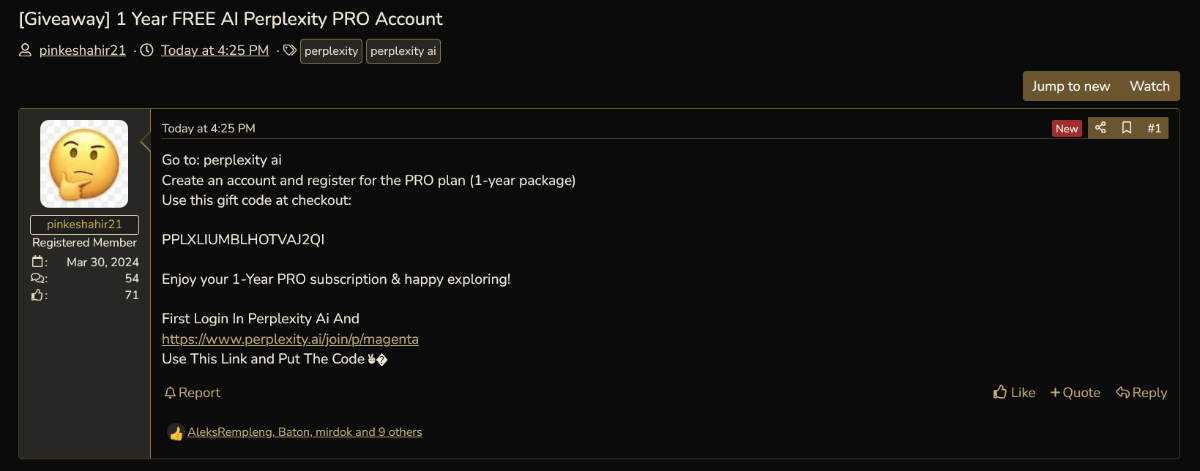Viewport: 1200px width, 471px height.
Task: Bookmark this post with the bookmark icon
Action: 1126,128
